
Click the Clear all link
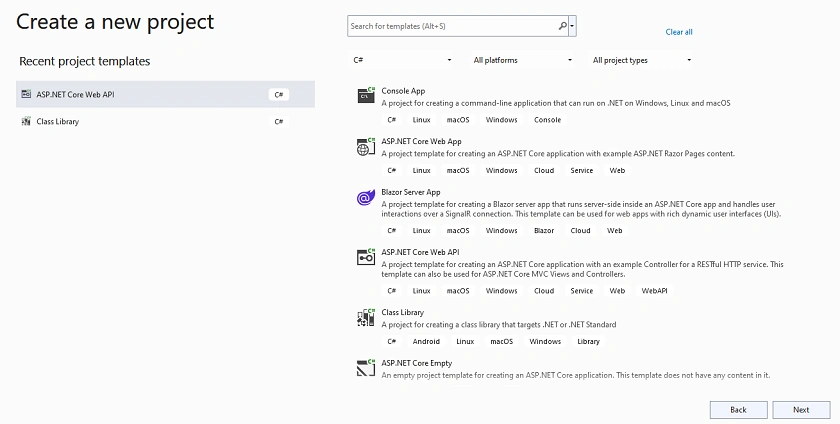point(679,32)
